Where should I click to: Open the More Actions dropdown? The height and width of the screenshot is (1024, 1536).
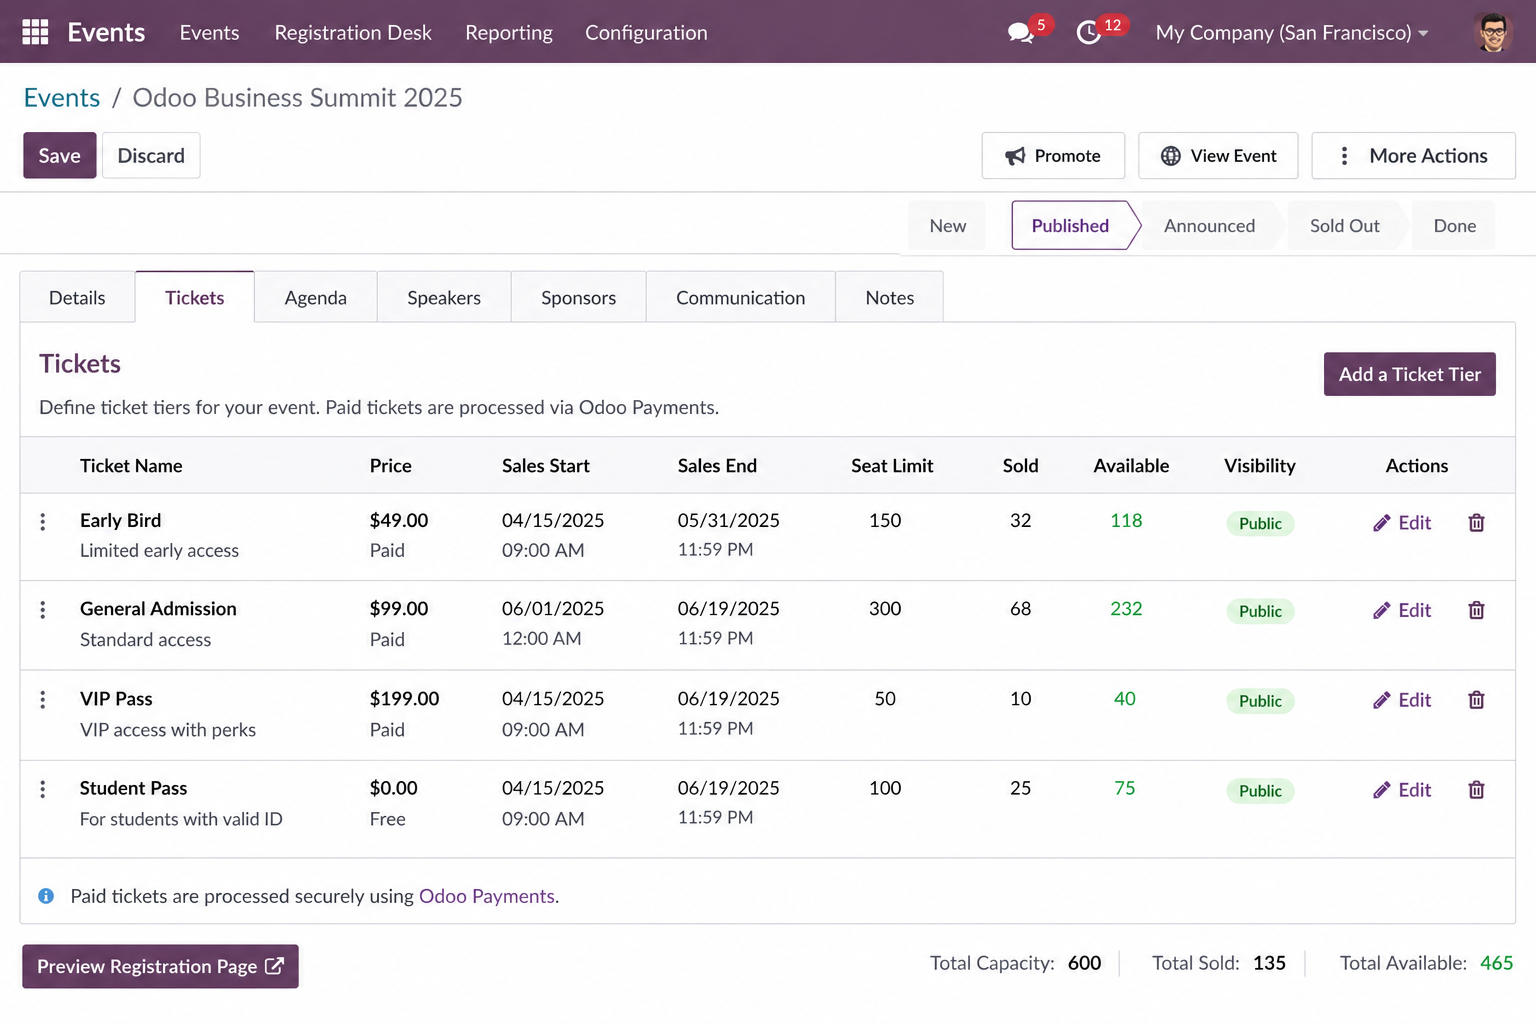pos(1413,156)
